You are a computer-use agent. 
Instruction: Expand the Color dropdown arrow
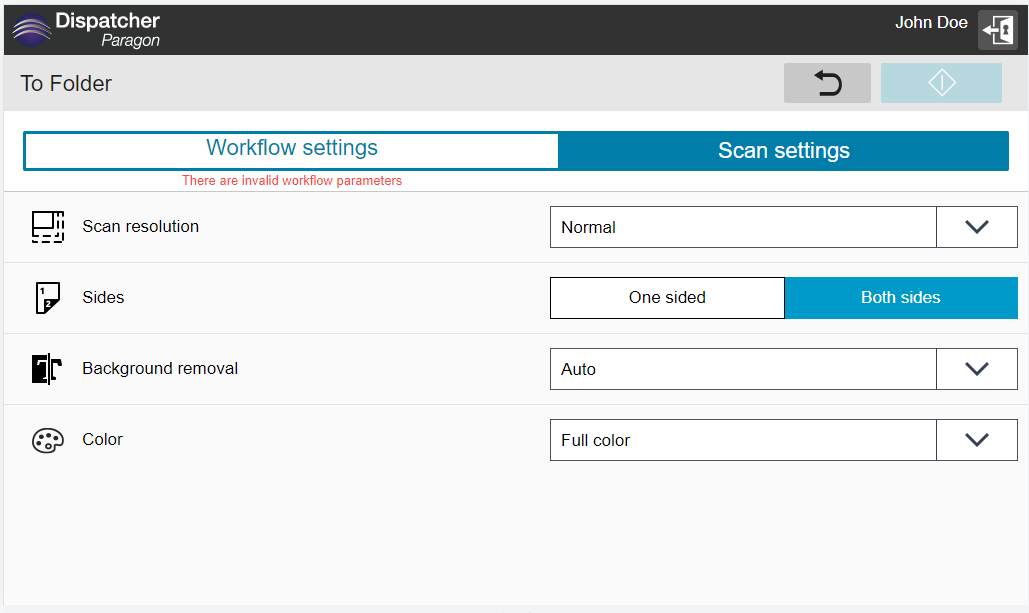coord(976,440)
